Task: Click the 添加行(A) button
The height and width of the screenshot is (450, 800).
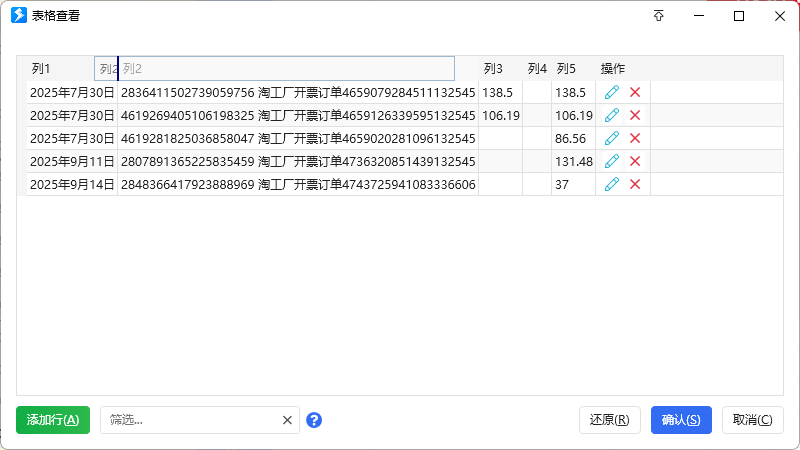Action: click(53, 420)
